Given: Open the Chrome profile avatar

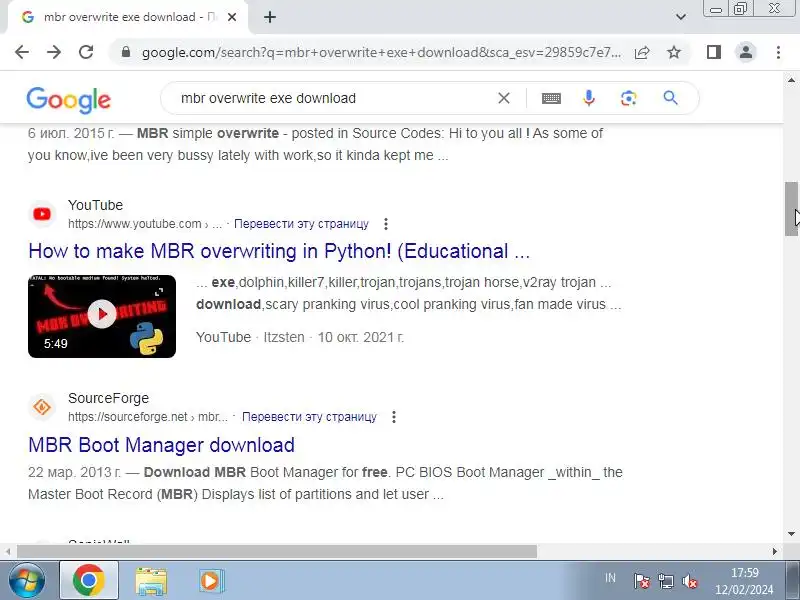Looking at the screenshot, I should coord(745,52).
